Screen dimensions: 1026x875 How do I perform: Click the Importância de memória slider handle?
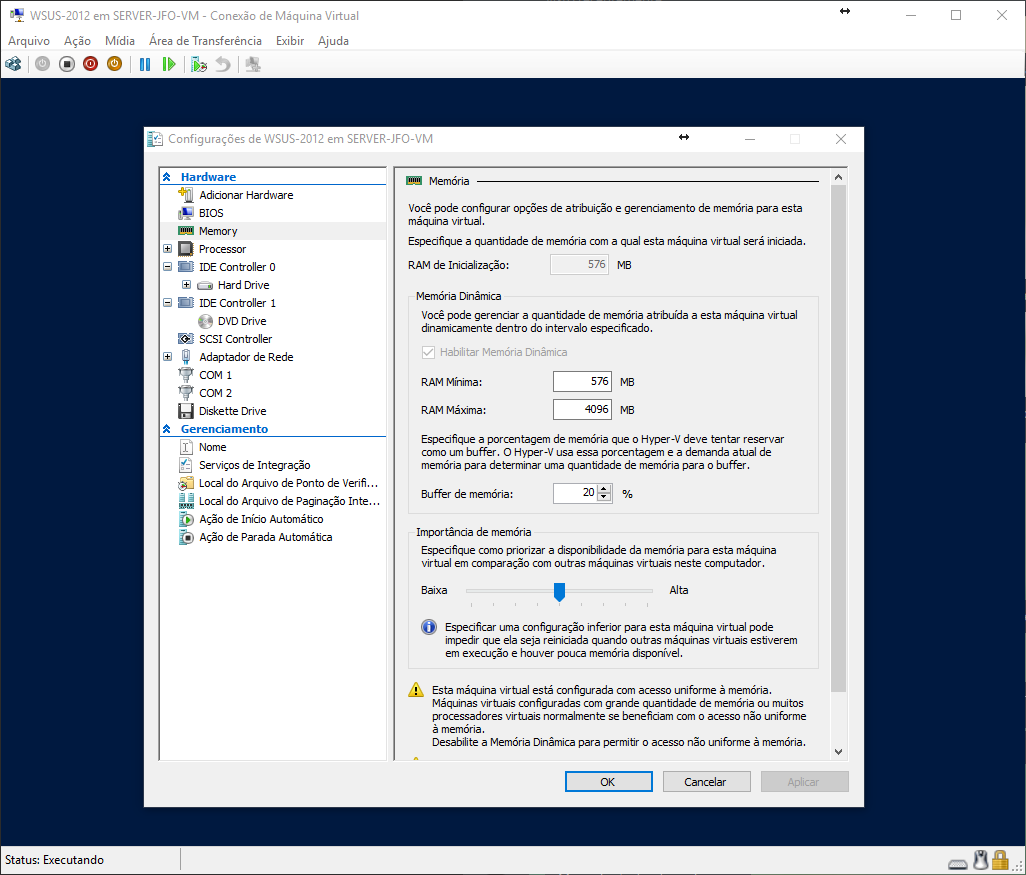559,592
